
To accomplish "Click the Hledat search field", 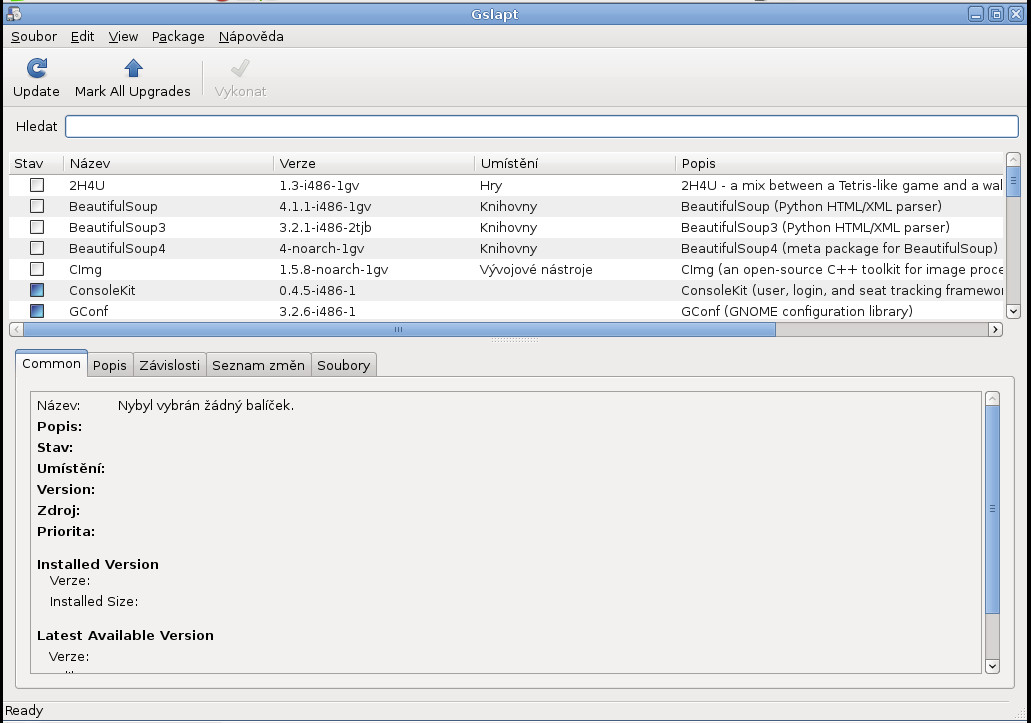I will point(542,126).
